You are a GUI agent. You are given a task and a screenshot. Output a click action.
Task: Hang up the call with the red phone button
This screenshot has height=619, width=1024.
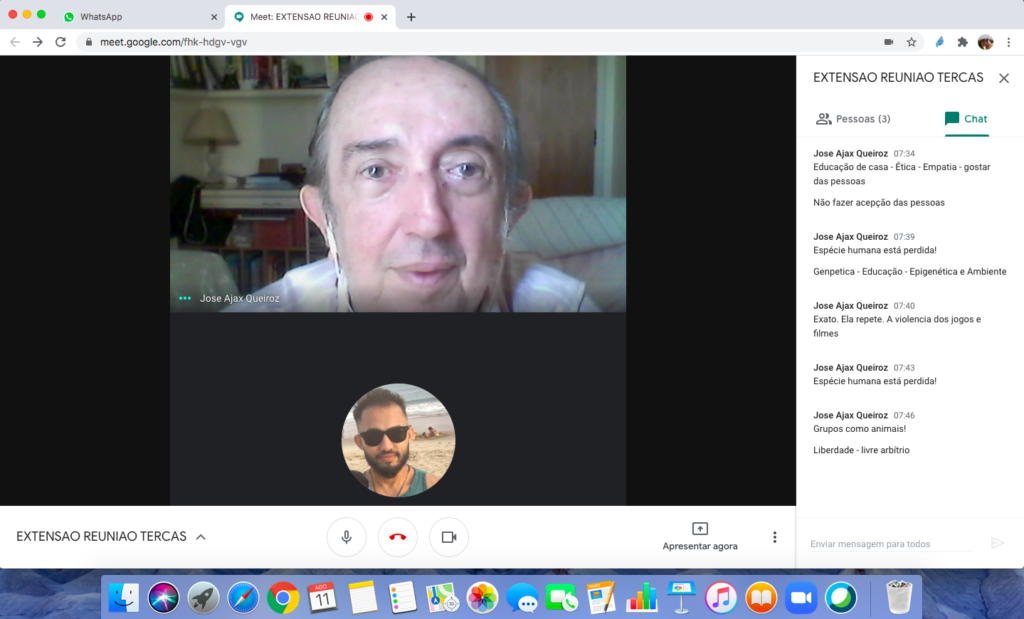[x=398, y=537]
